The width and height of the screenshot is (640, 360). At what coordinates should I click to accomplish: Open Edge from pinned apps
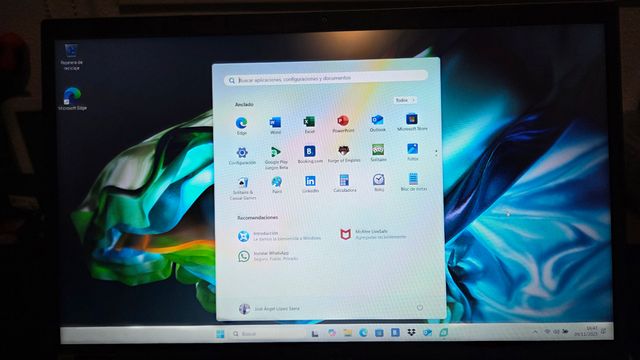(x=241, y=126)
